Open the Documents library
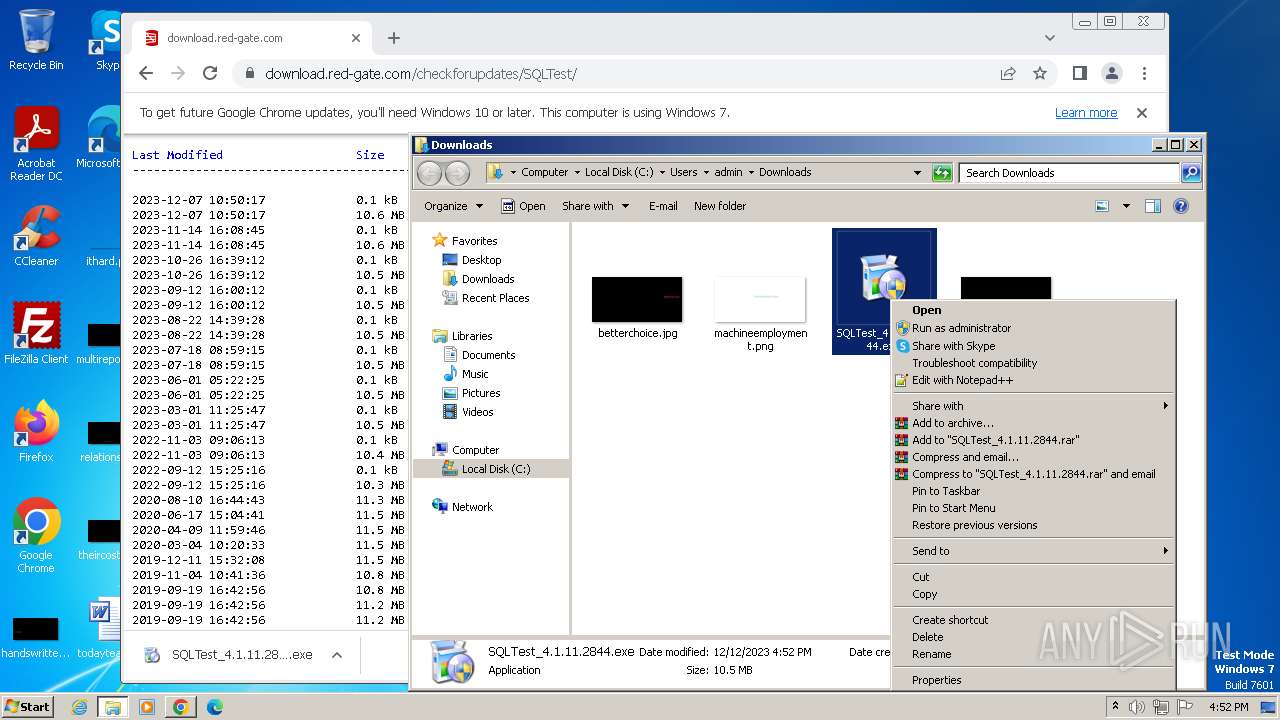1280x720 pixels. click(488, 355)
